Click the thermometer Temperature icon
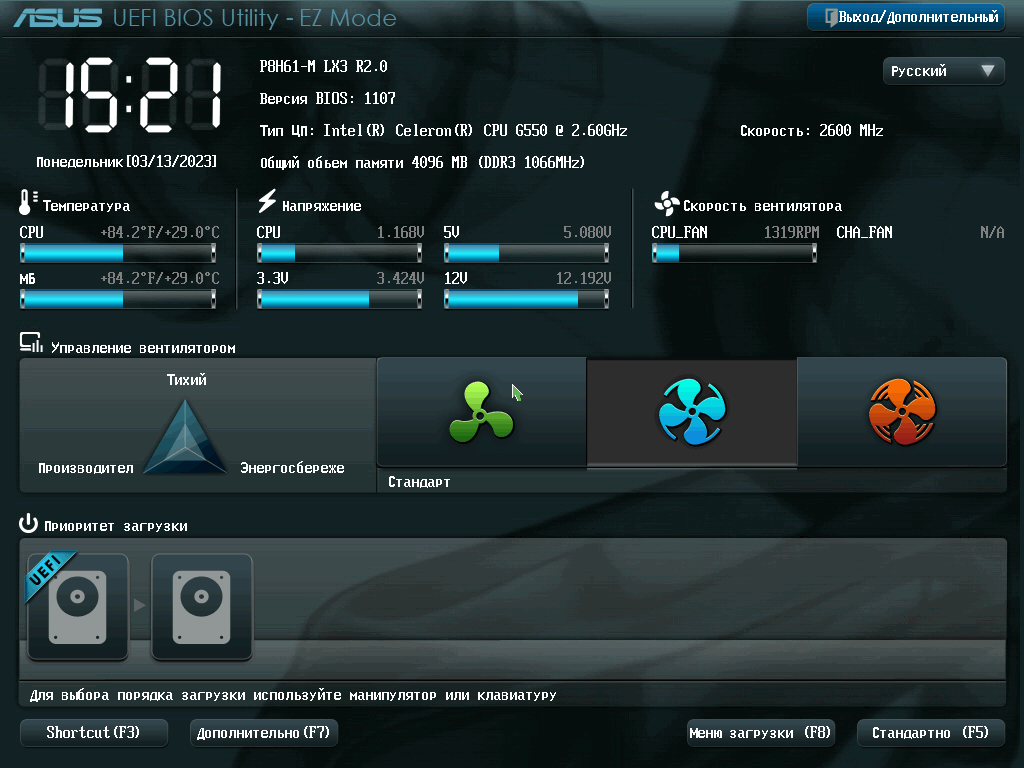 [27, 202]
